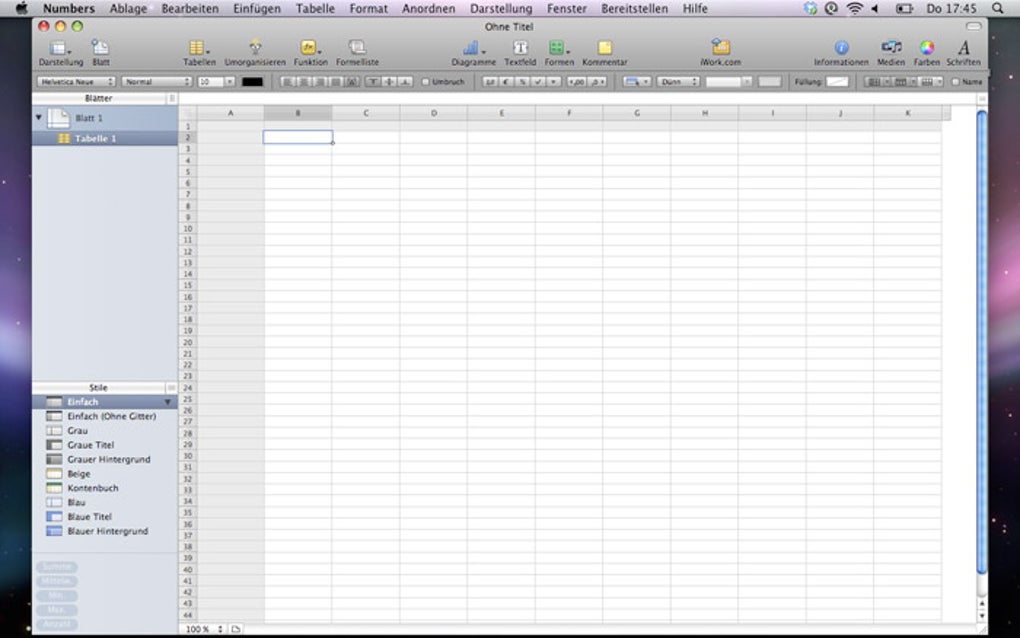
Task: Apply the Kontenbuch table style
Action: (105, 488)
